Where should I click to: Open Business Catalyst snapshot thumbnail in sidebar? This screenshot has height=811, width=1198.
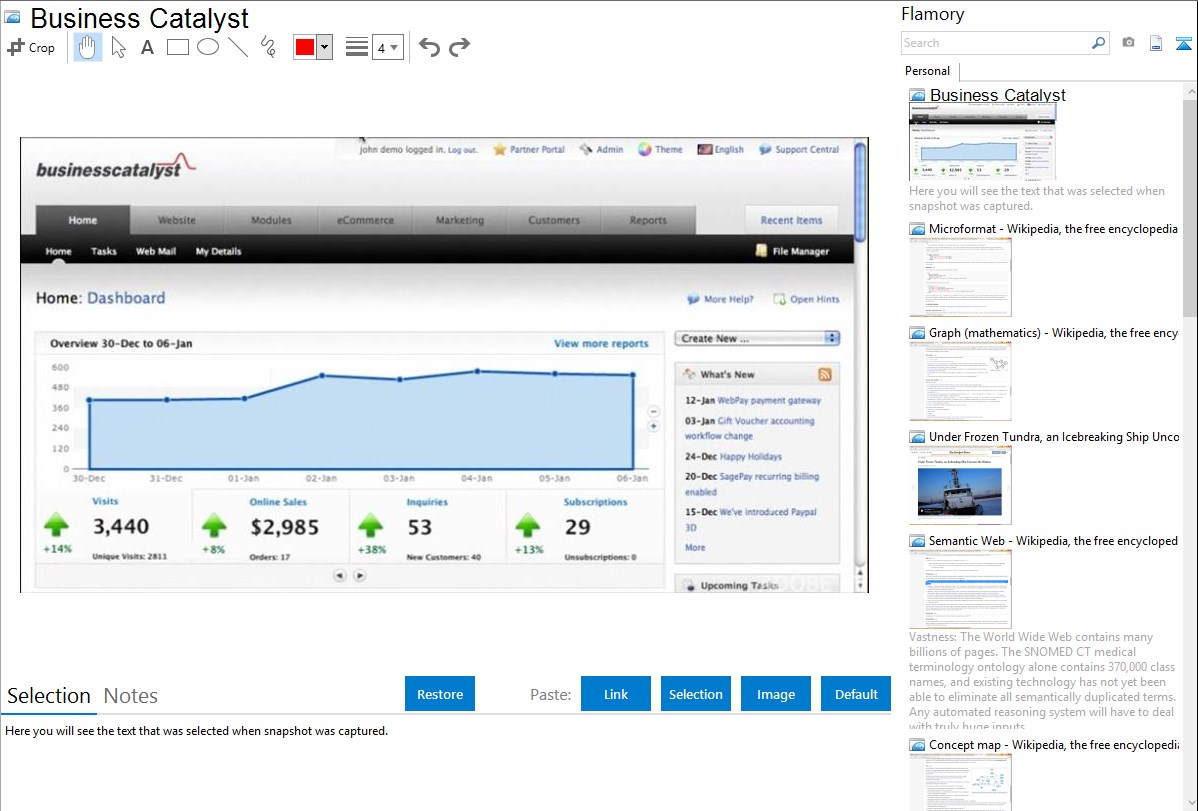pyautogui.click(x=983, y=142)
